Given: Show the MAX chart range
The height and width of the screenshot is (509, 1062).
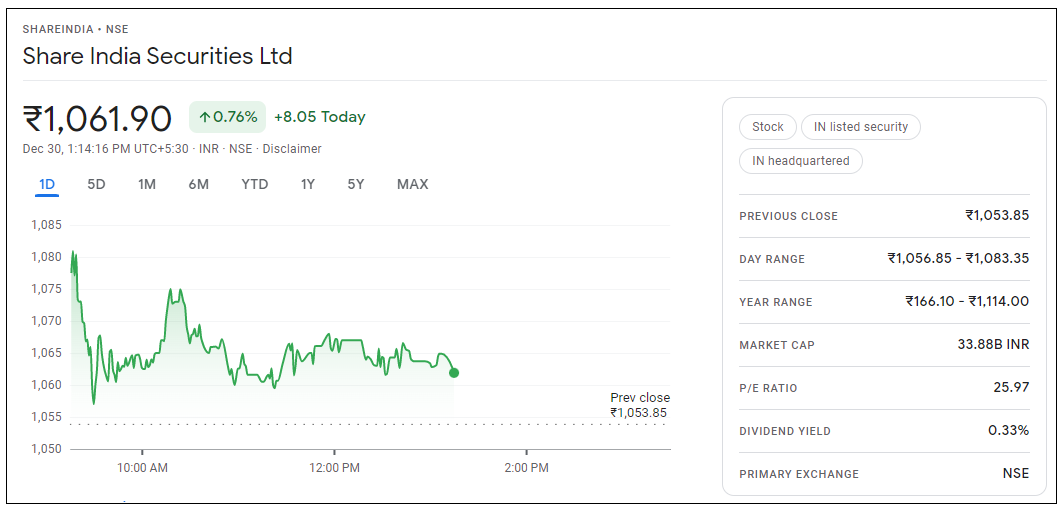Looking at the screenshot, I should coord(412,184).
